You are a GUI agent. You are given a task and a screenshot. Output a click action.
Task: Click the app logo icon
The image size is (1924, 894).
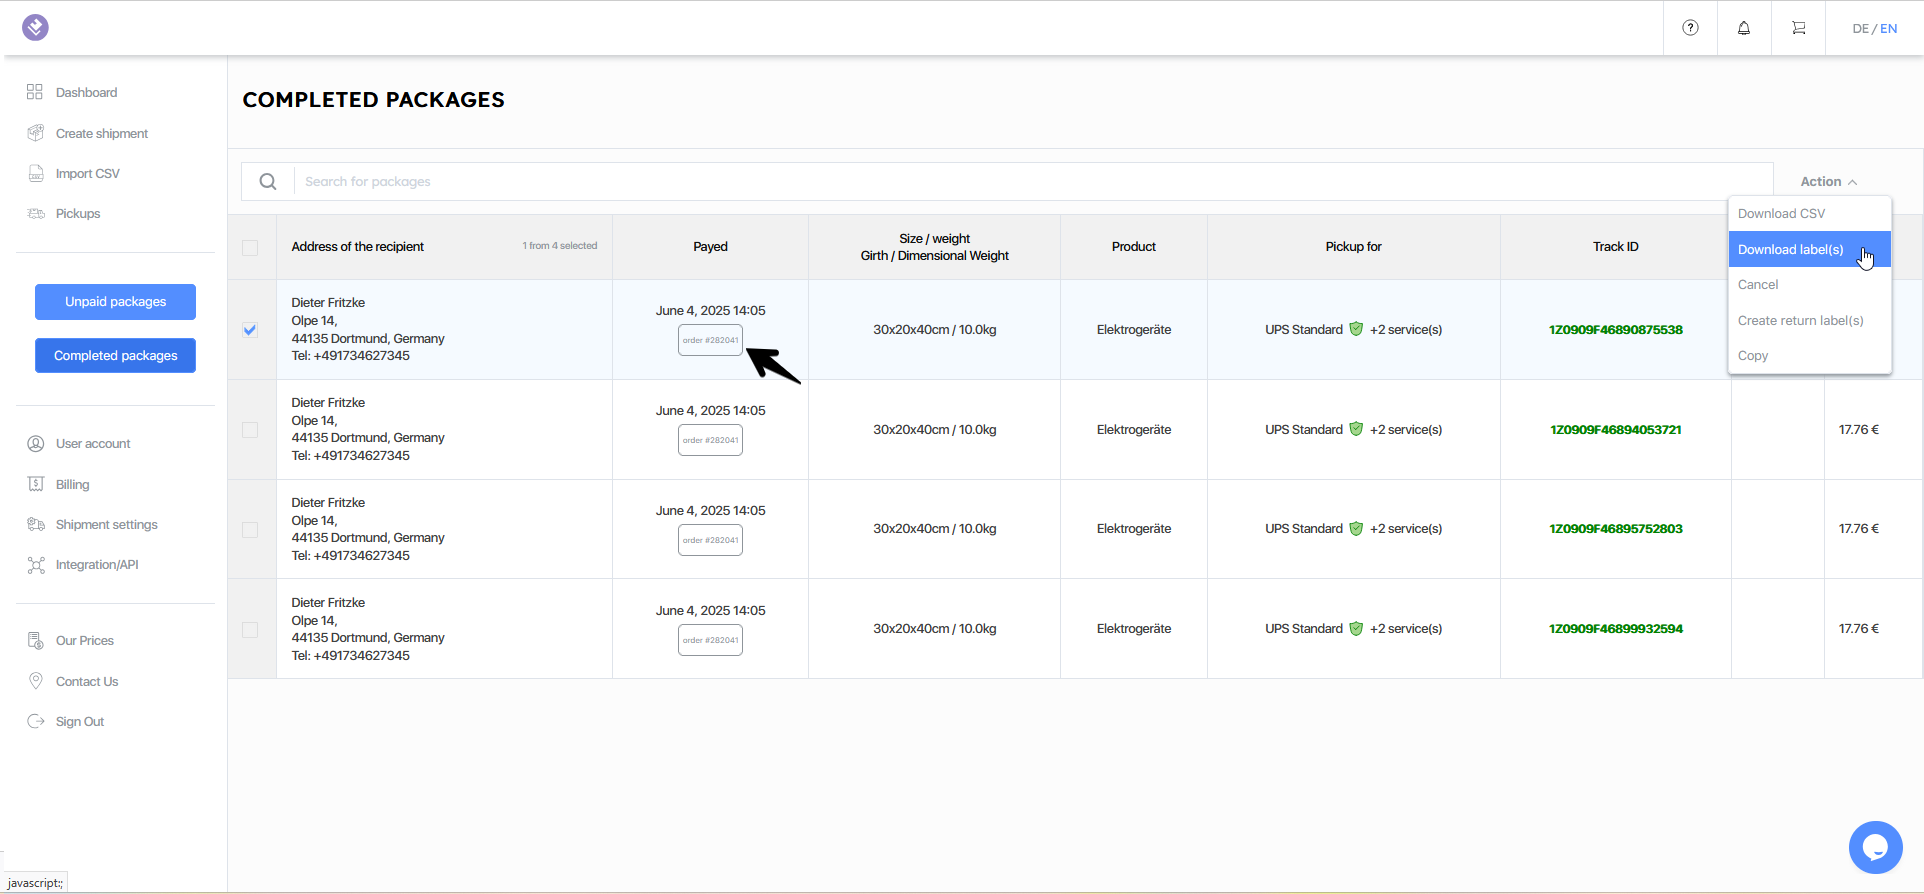coord(35,27)
